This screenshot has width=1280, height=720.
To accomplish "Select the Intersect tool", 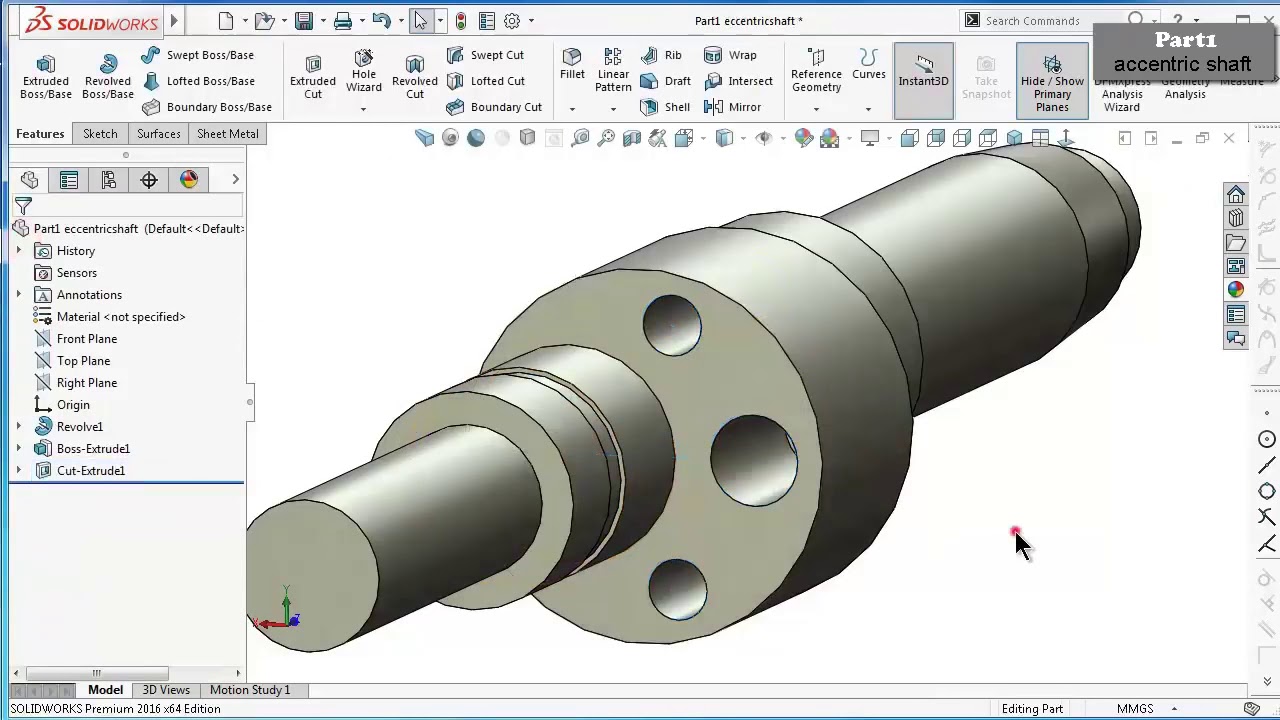I will coord(738,81).
